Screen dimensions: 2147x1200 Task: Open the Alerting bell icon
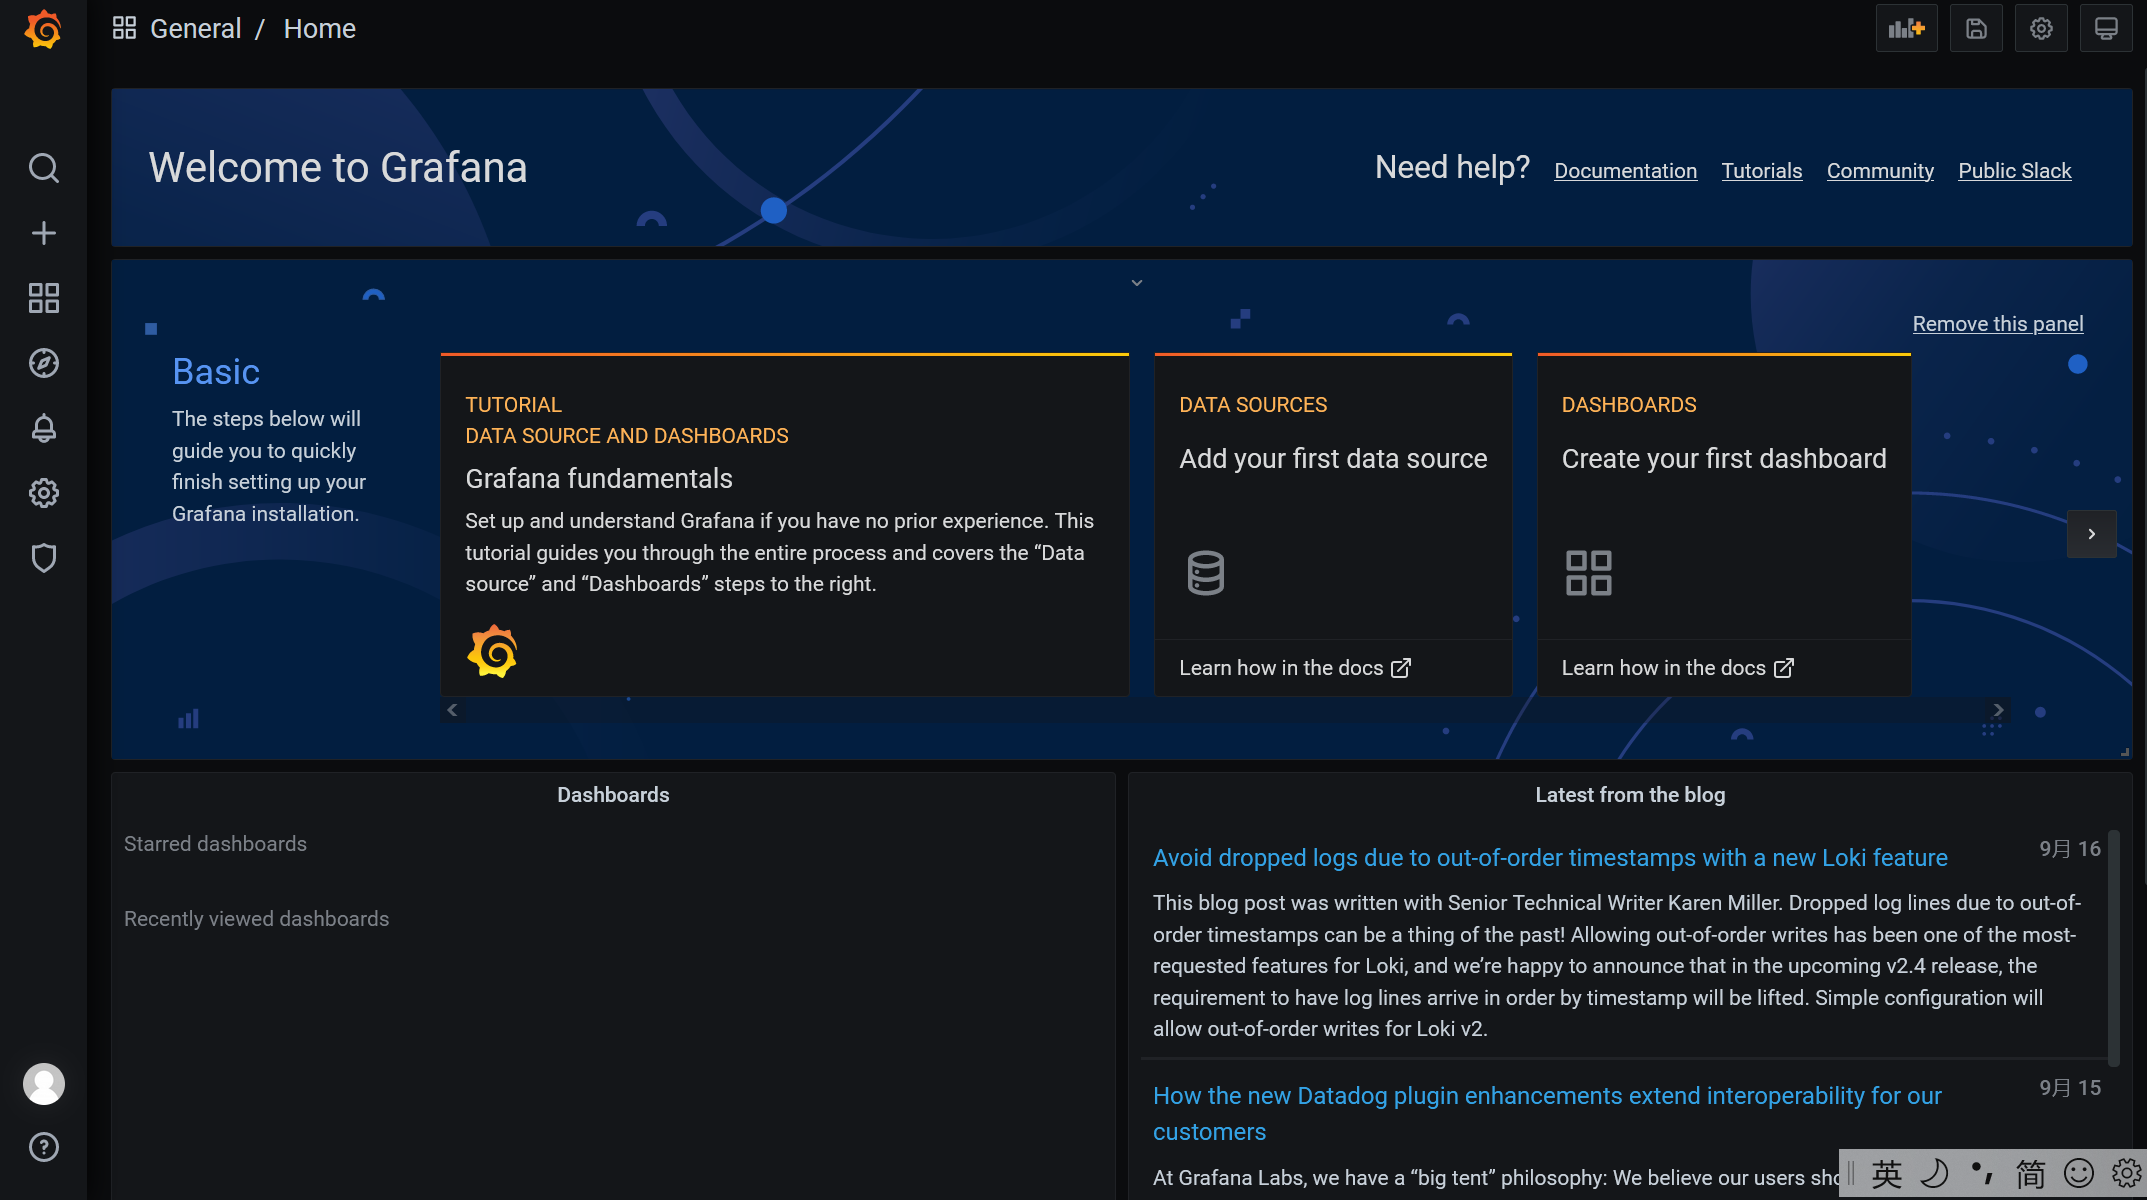pyautogui.click(x=43, y=428)
